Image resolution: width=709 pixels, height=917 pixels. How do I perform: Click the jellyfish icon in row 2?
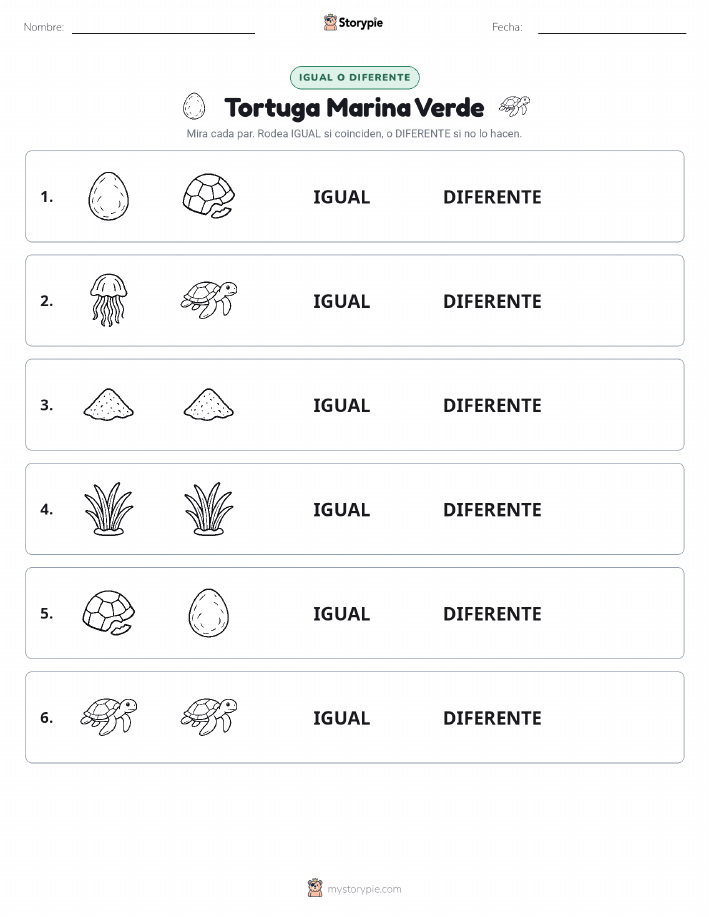(x=108, y=300)
